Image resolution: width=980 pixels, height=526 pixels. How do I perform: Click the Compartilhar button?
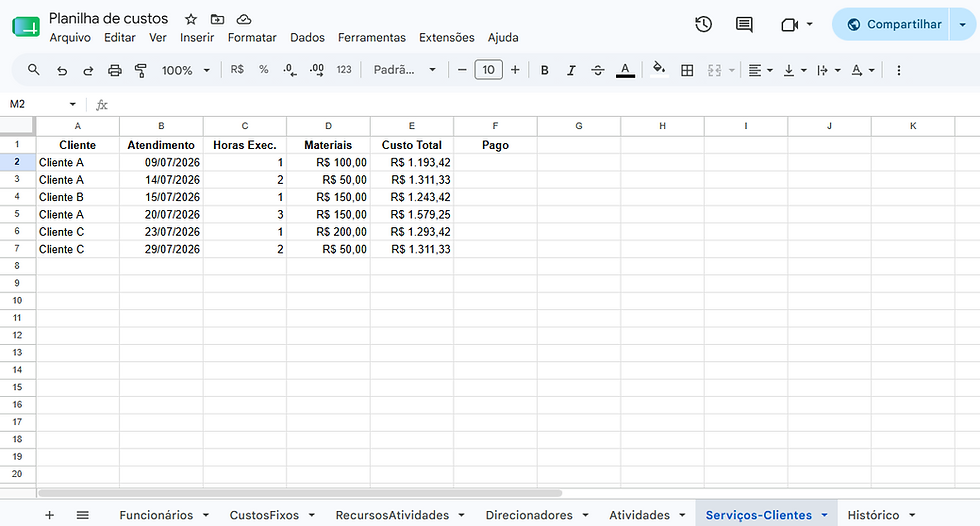pos(891,24)
